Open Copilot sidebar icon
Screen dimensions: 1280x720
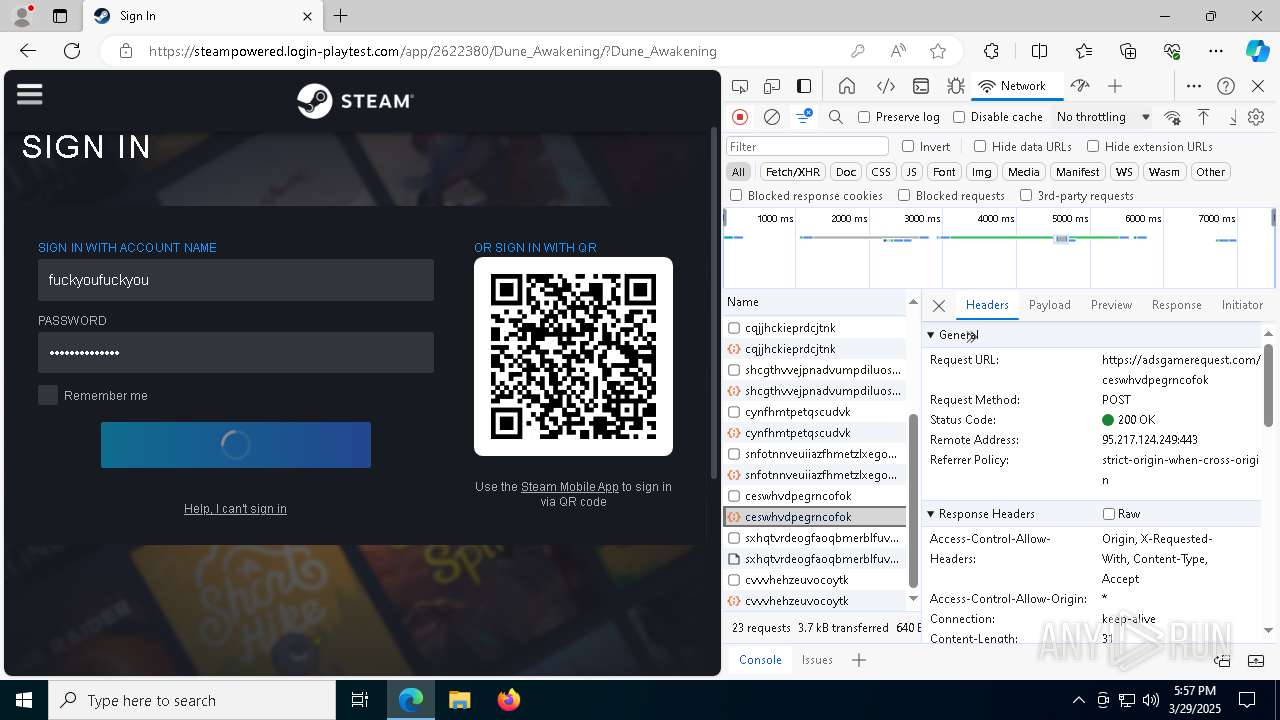1257,51
